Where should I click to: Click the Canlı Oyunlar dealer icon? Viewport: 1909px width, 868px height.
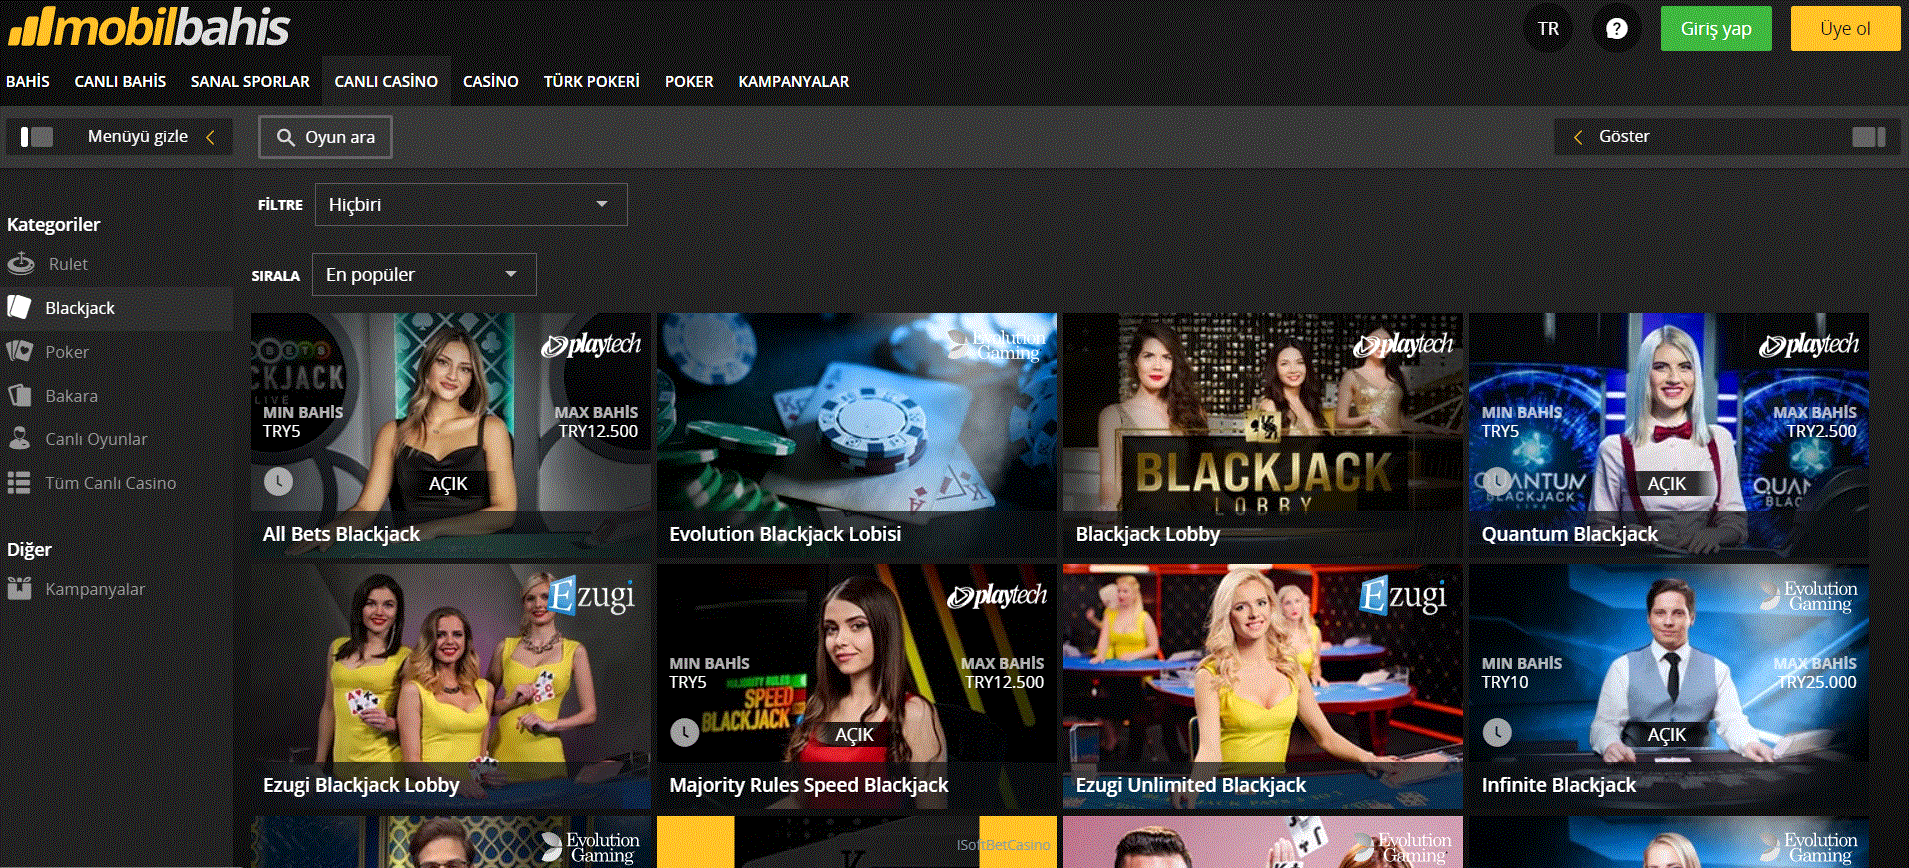(x=19, y=439)
